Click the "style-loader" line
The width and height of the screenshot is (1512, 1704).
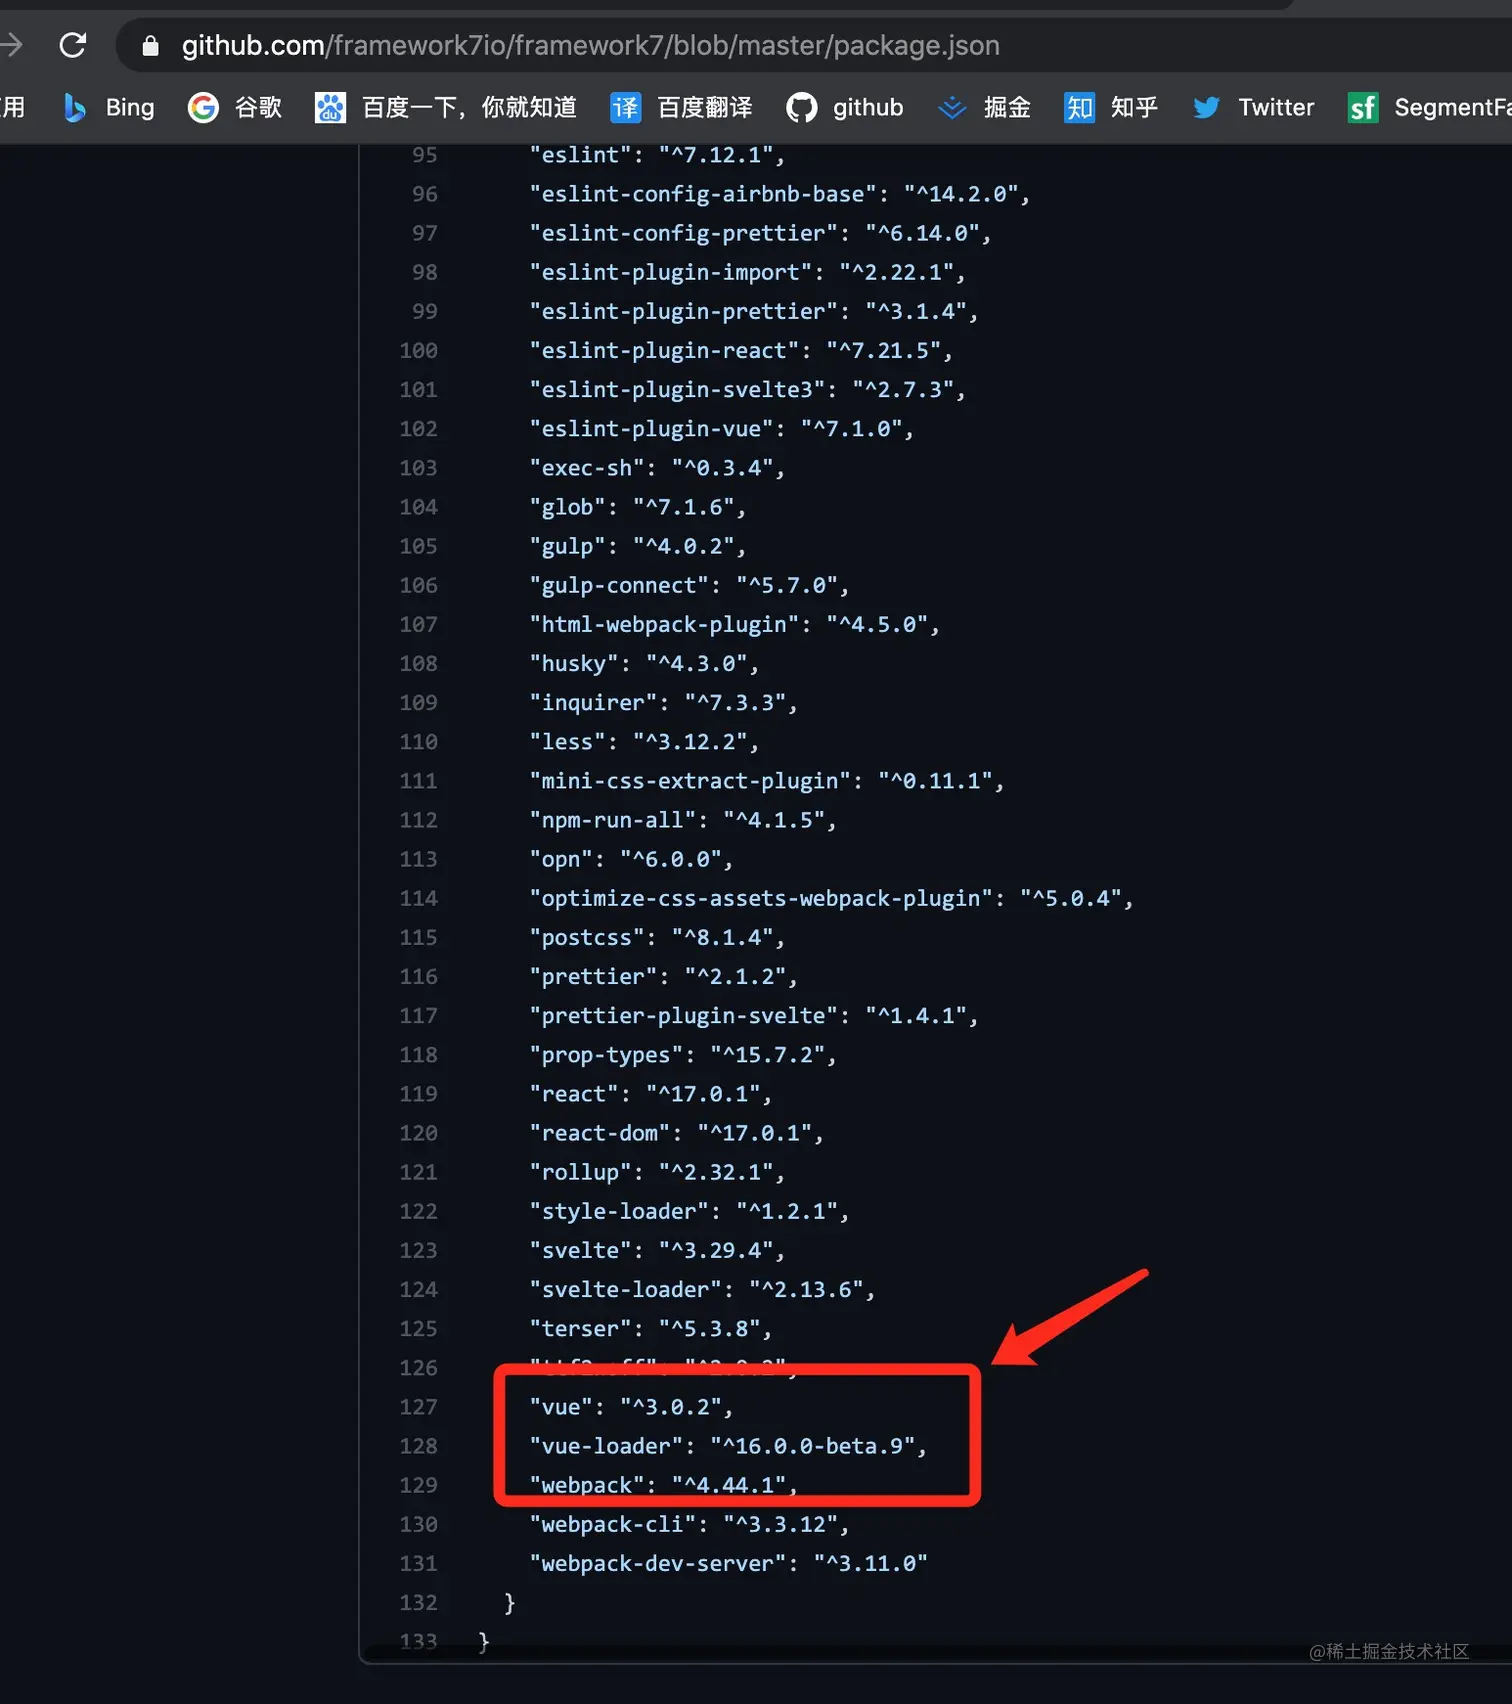coord(689,1211)
